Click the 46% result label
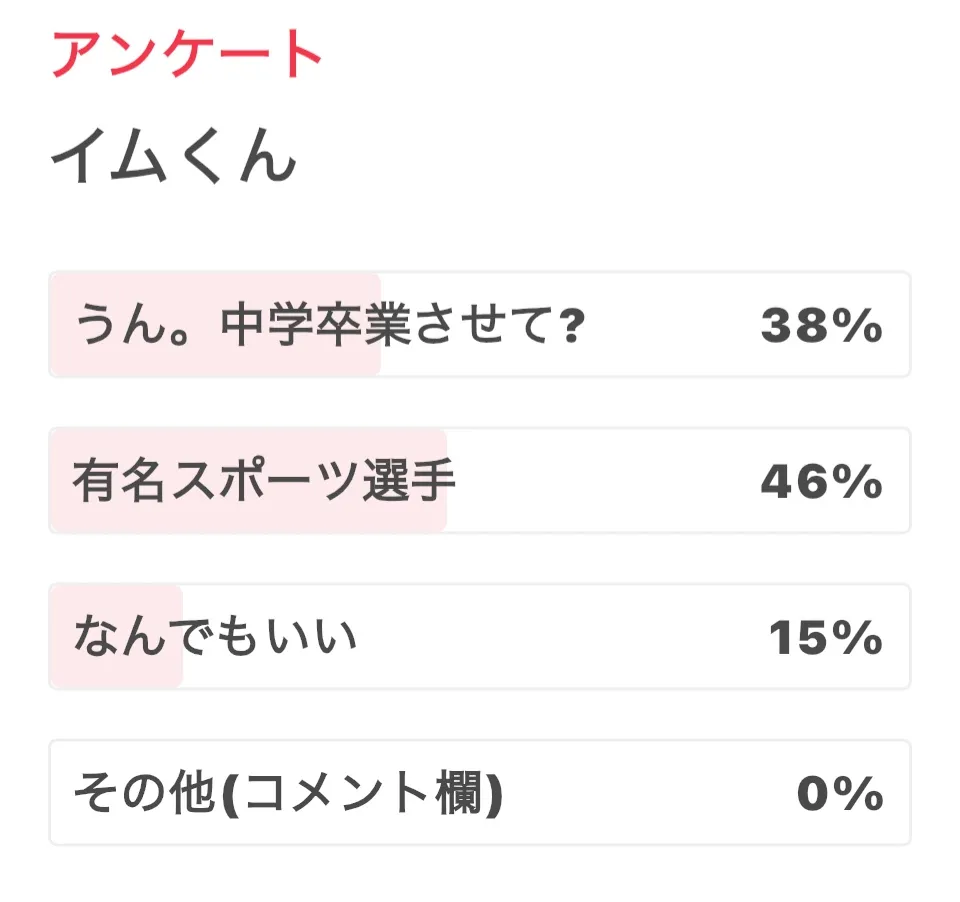Viewport: 960px width, 902px height. click(x=821, y=482)
